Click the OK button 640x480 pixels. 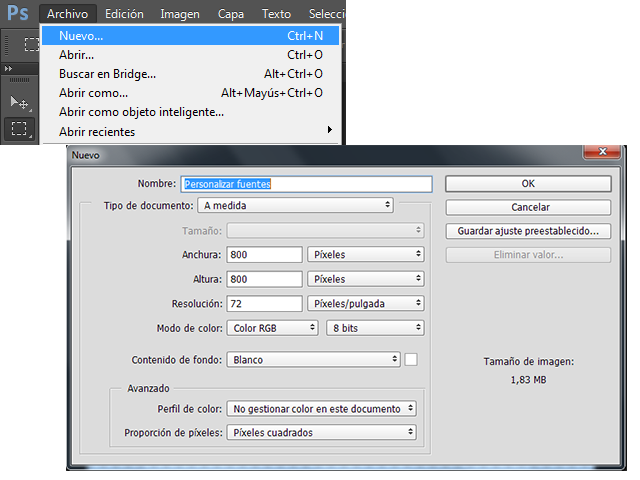[x=528, y=184]
